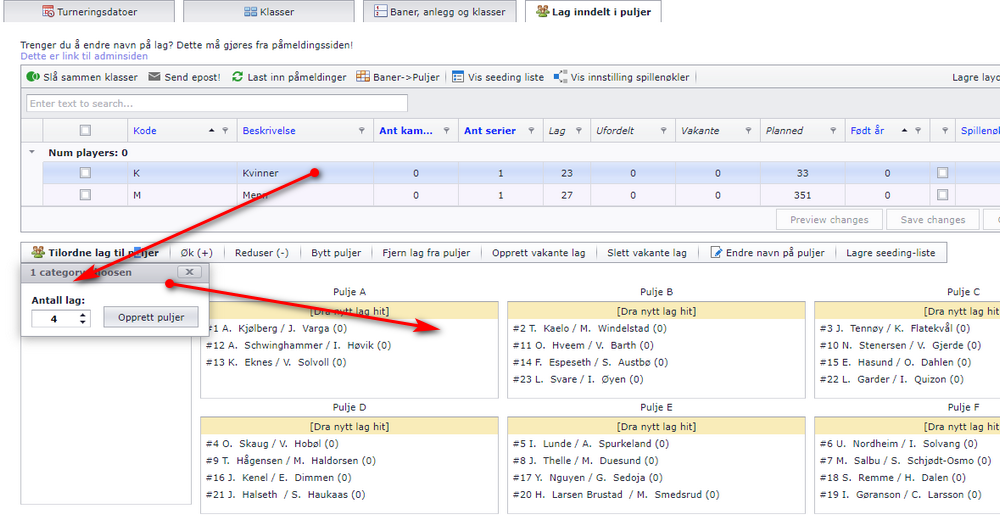Select team Nordheim / Solvang
Viewport: 1000px width, 526px height.
(898, 443)
